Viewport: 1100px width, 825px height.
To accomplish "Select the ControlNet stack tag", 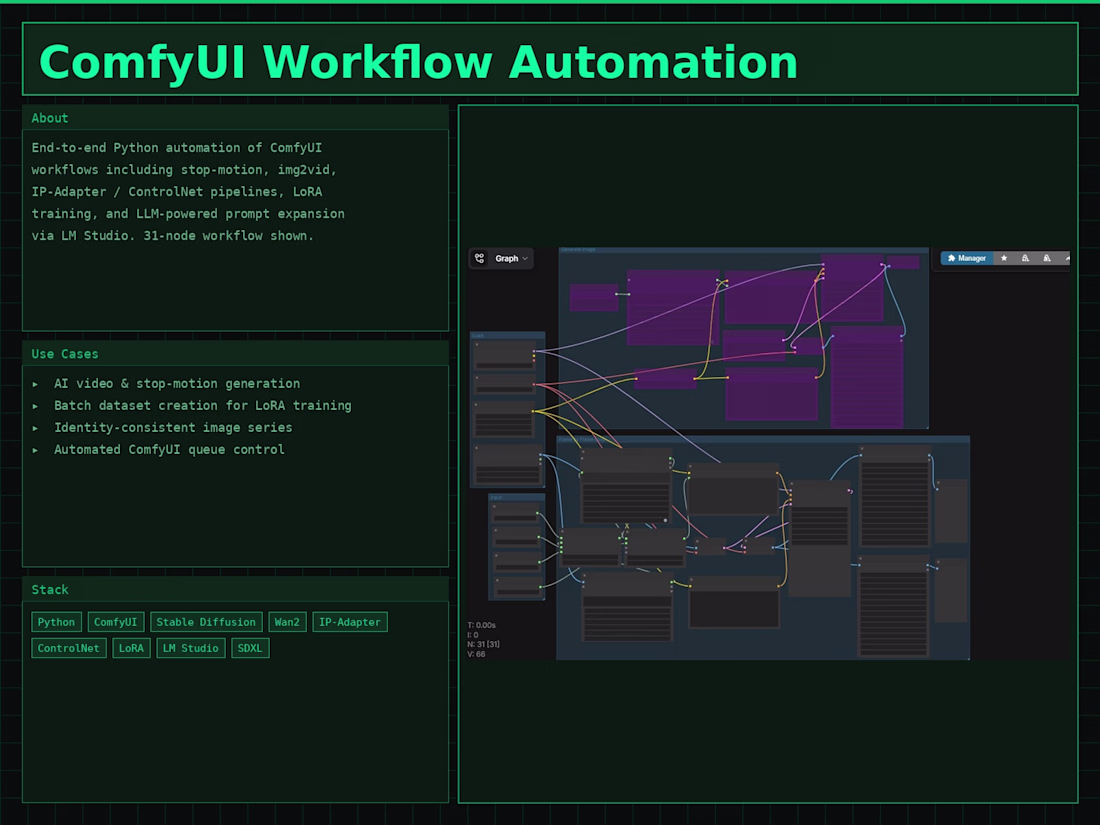I will [69, 648].
